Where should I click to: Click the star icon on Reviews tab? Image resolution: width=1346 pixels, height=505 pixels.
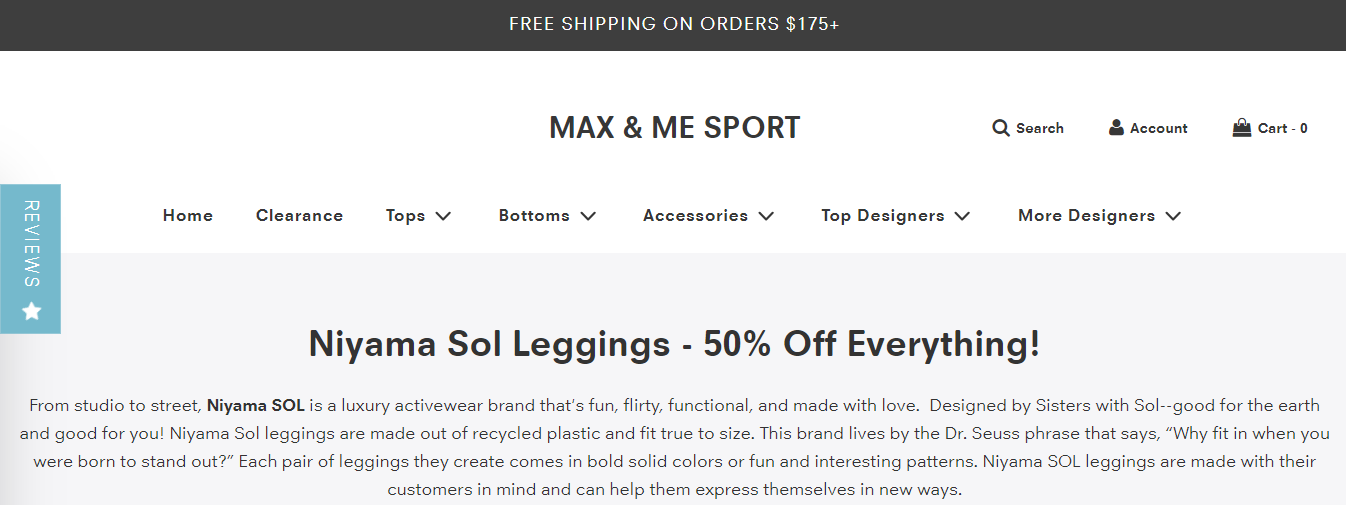(x=31, y=311)
